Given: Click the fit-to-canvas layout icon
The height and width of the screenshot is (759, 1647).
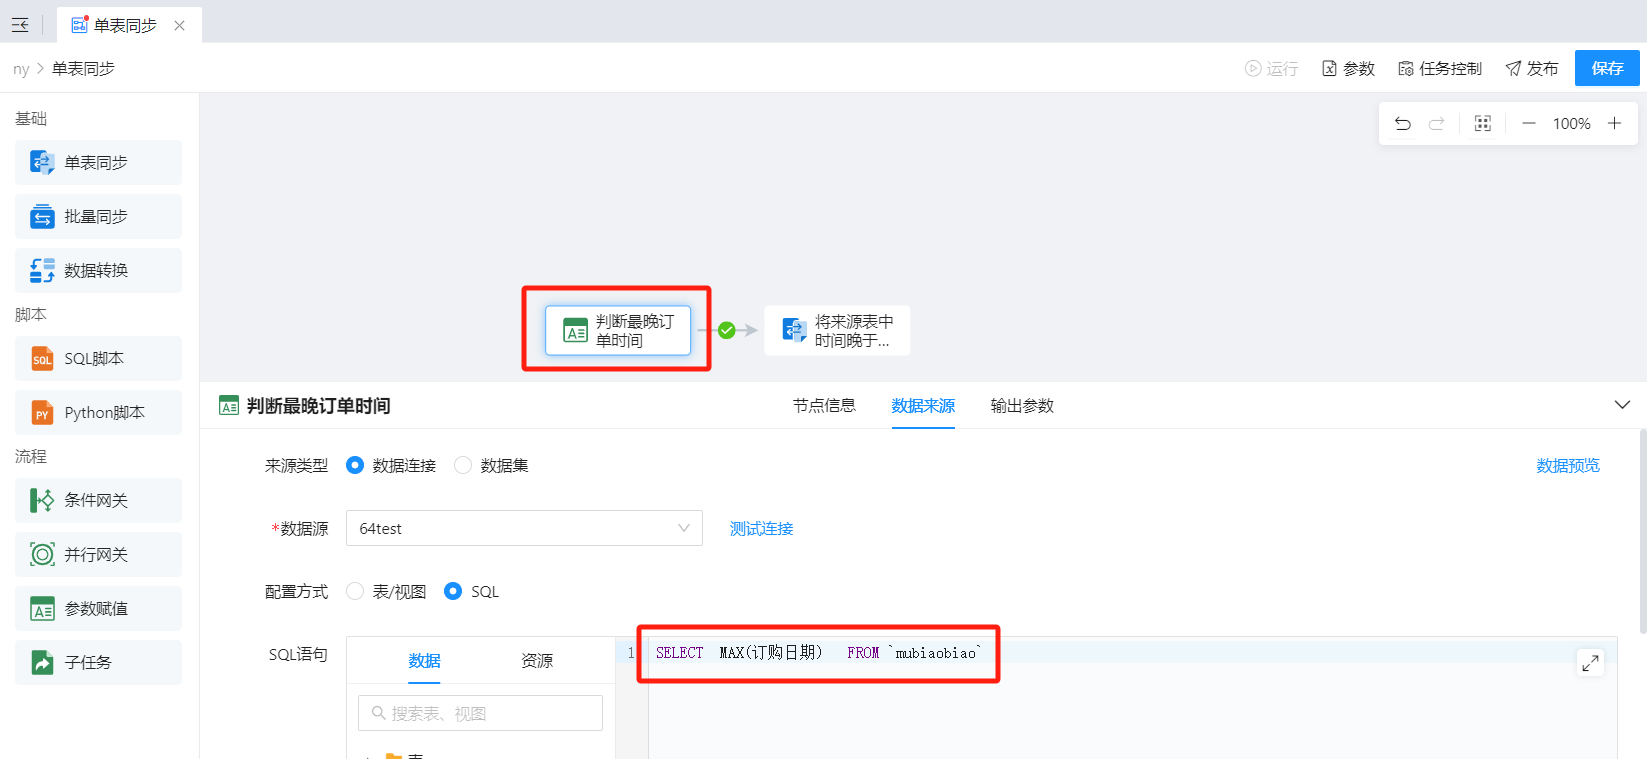Looking at the screenshot, I should (x=1483, y=124).
